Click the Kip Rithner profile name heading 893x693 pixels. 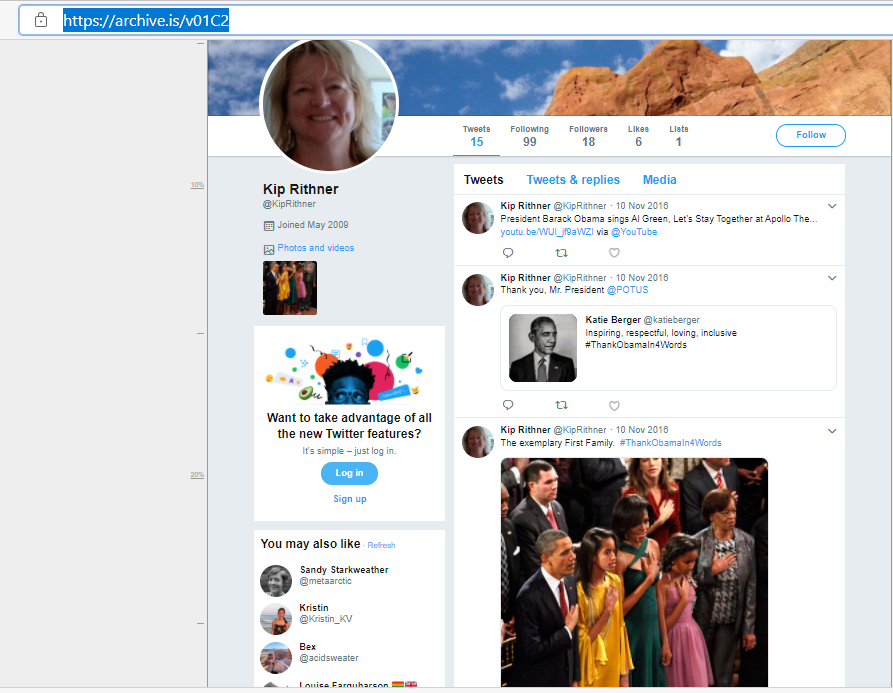[x=301, y=189]
